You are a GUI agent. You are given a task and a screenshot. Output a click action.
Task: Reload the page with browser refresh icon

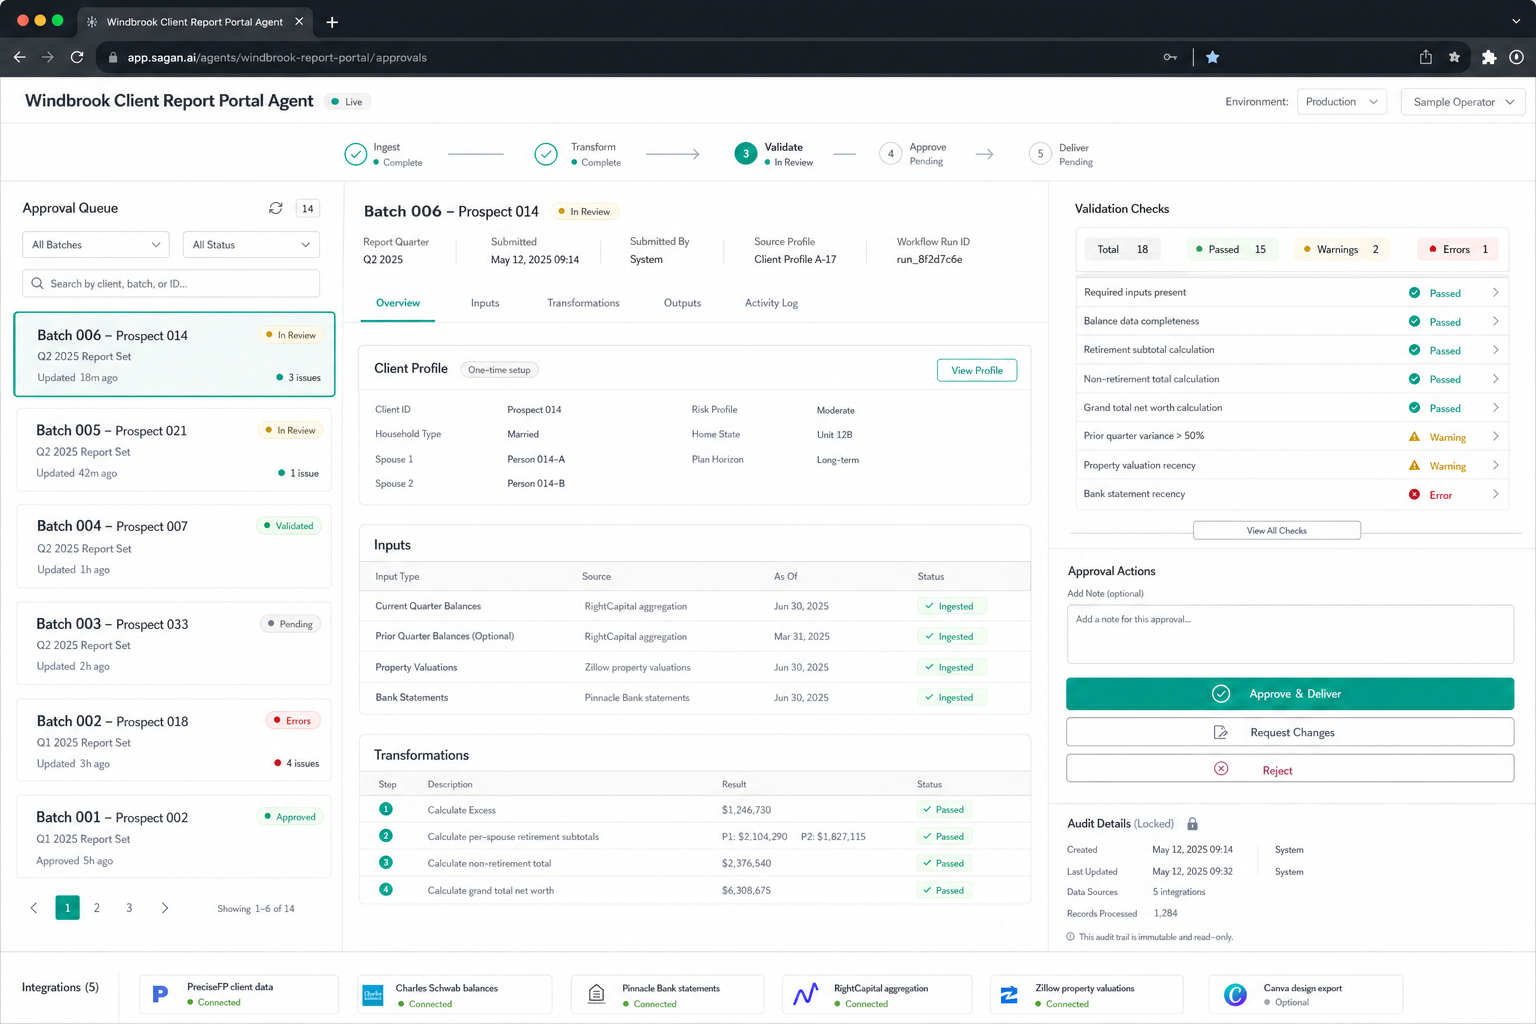click(x=77, y=57)
